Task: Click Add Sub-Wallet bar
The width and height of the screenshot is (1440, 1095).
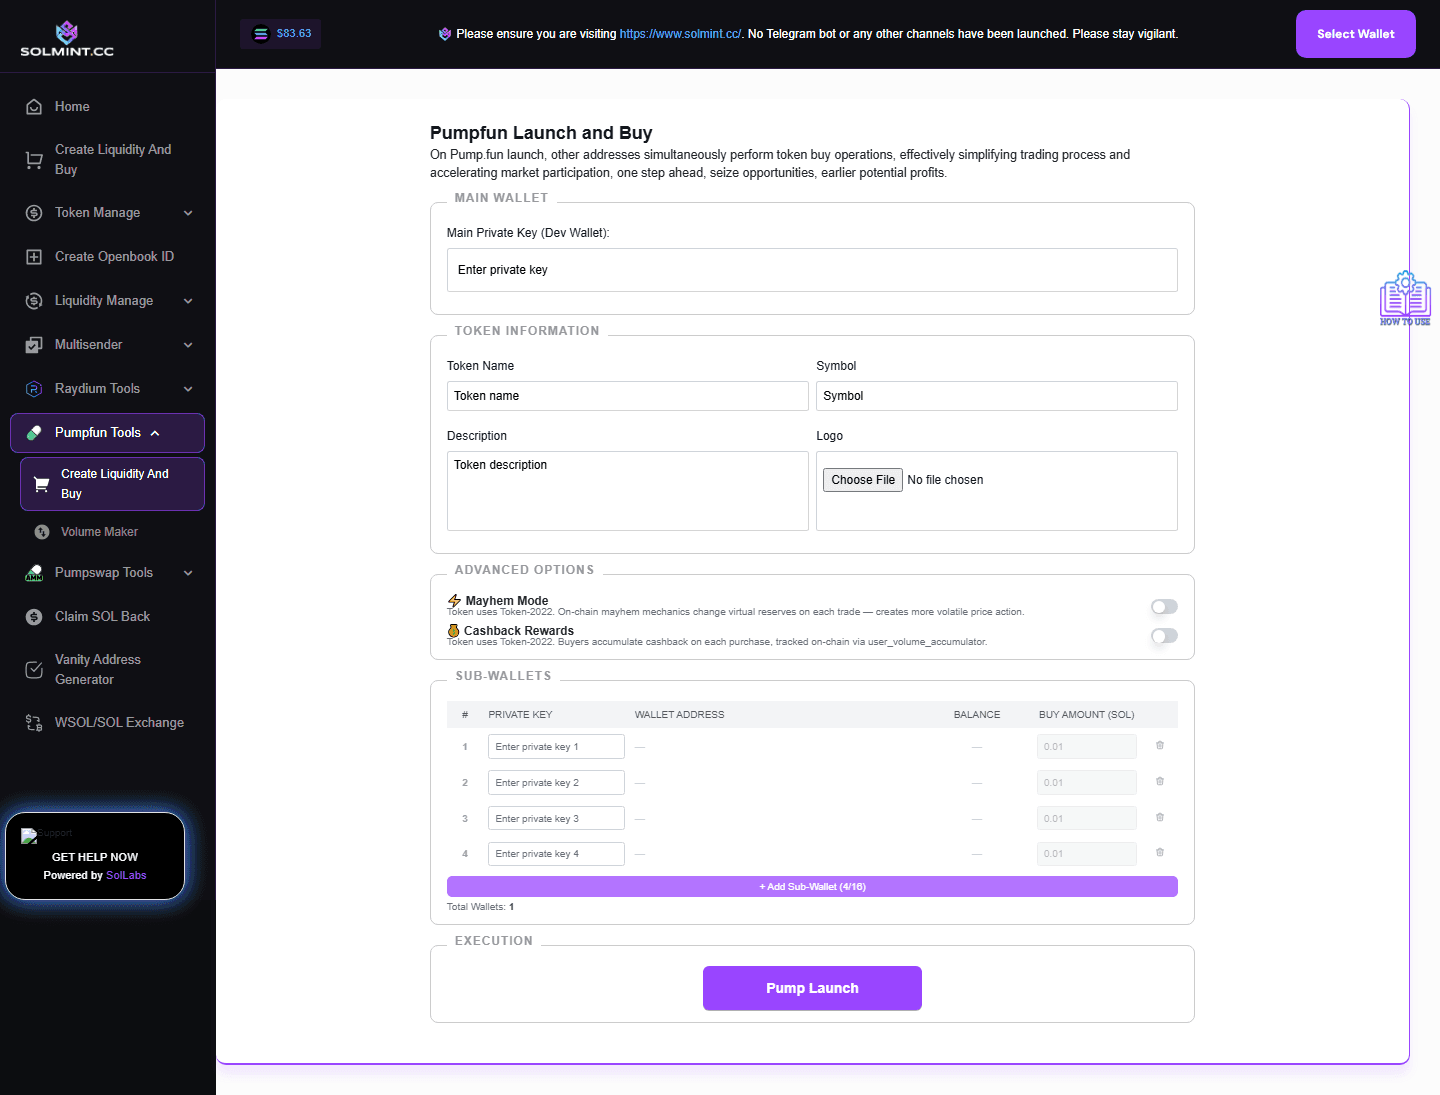Action: (x=812, y=886)
